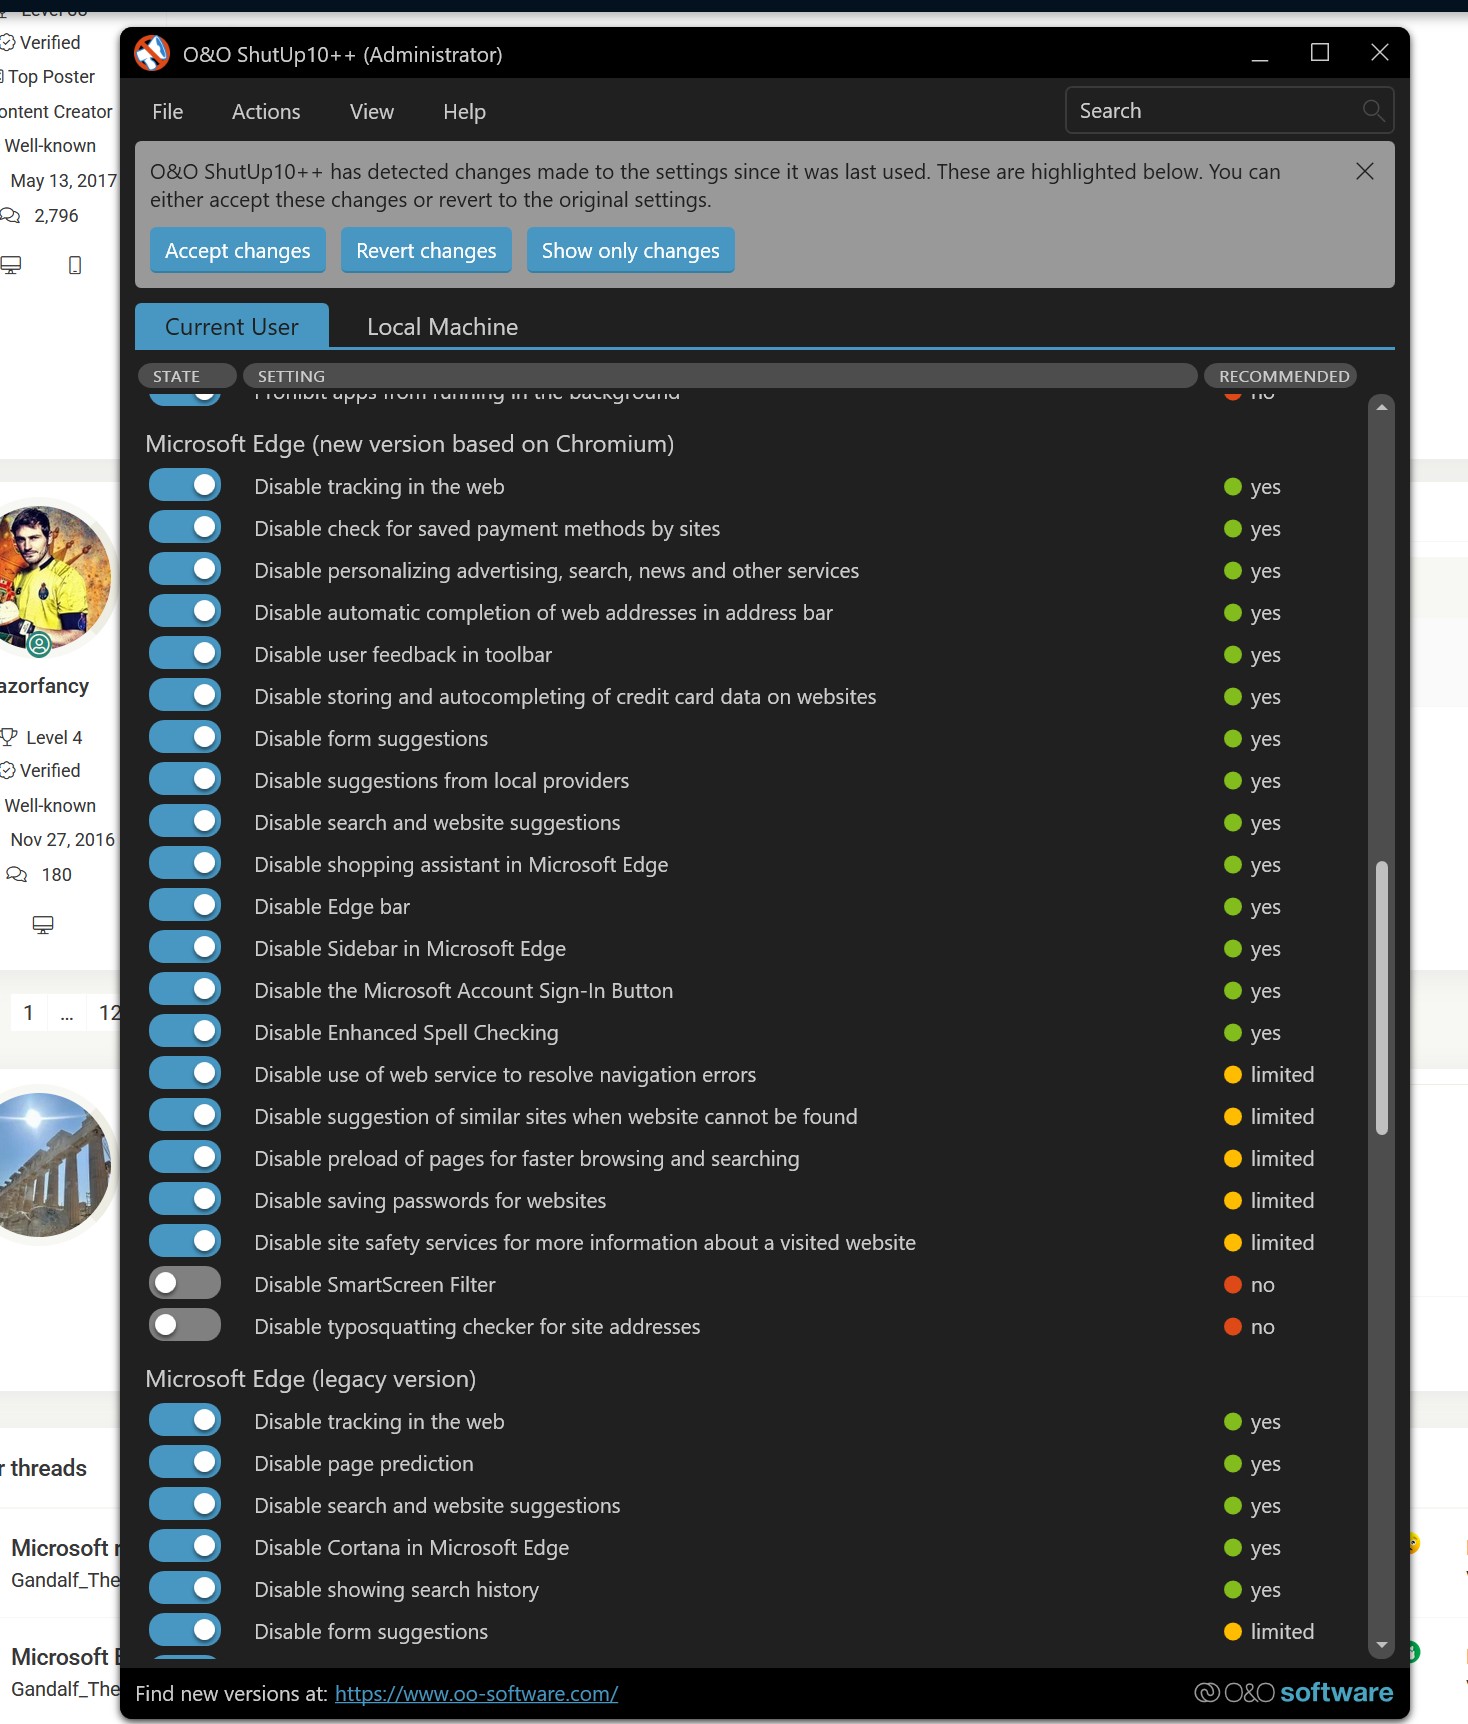This screenshot has height=1724, width=1468.
Task: Toggle Disable the Microsoft Account Sign-In Button
Action: (185, 990)
